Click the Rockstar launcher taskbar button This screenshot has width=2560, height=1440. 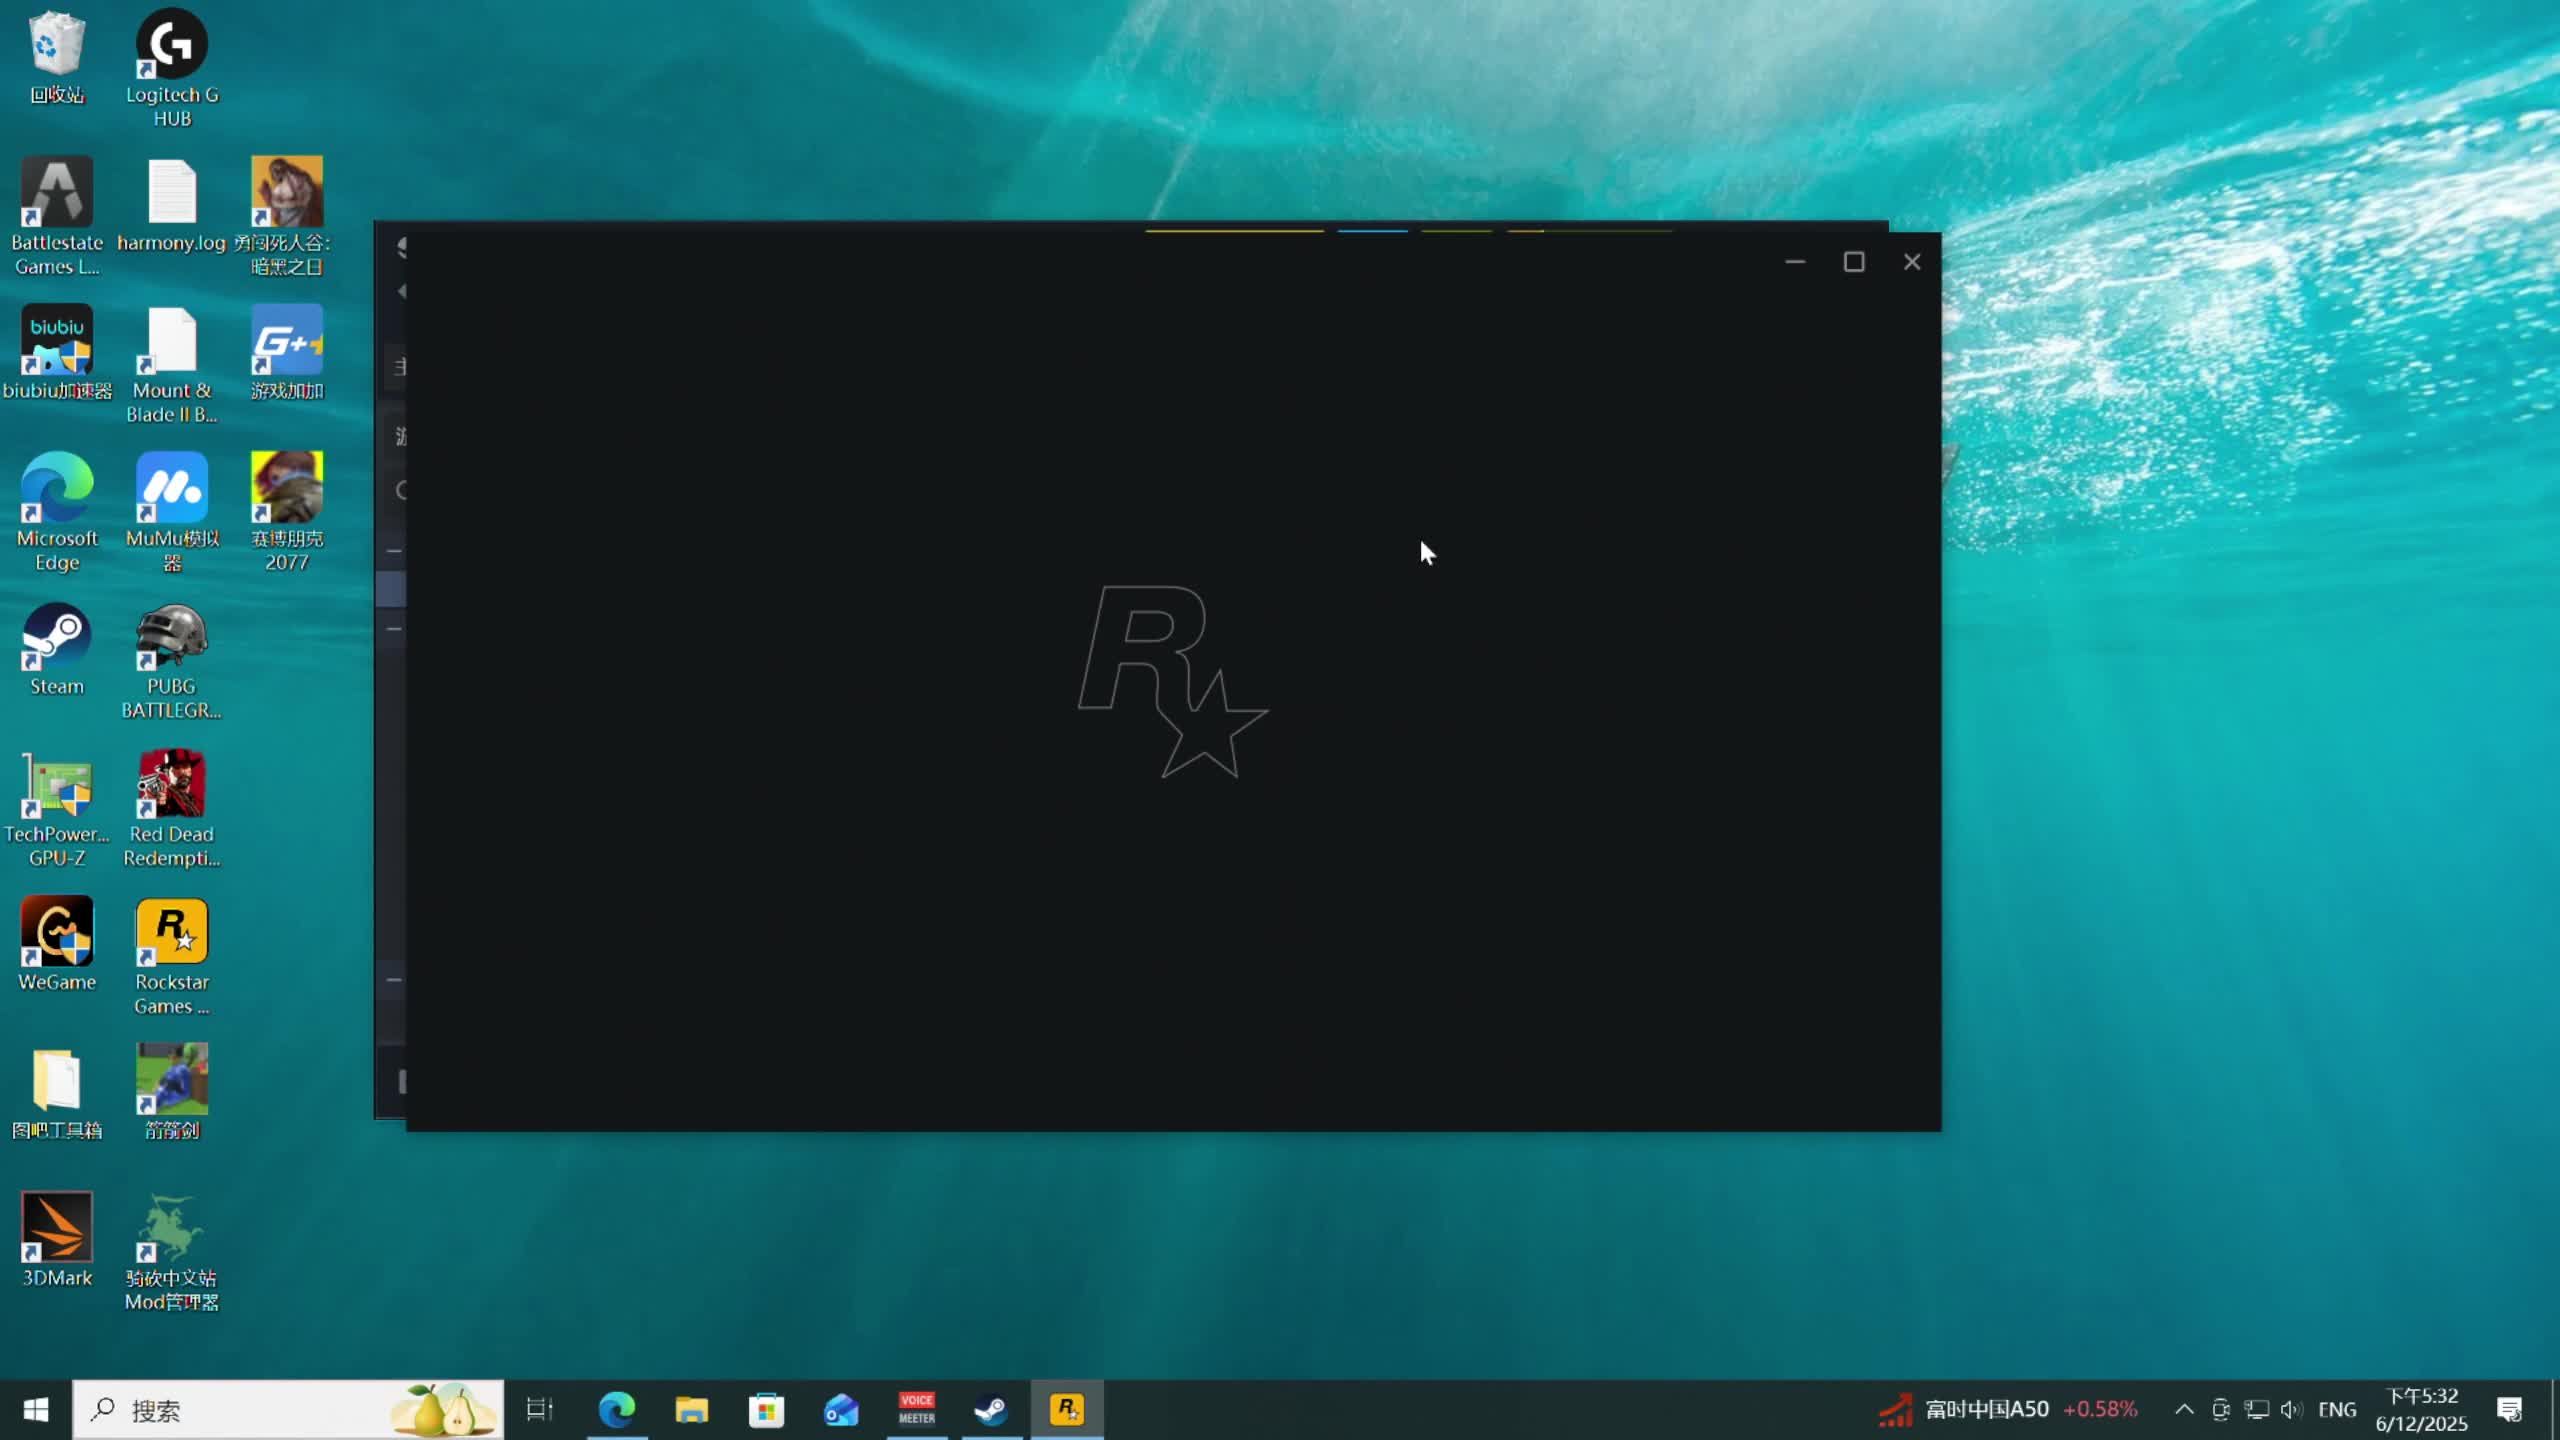[1067, 1410]
